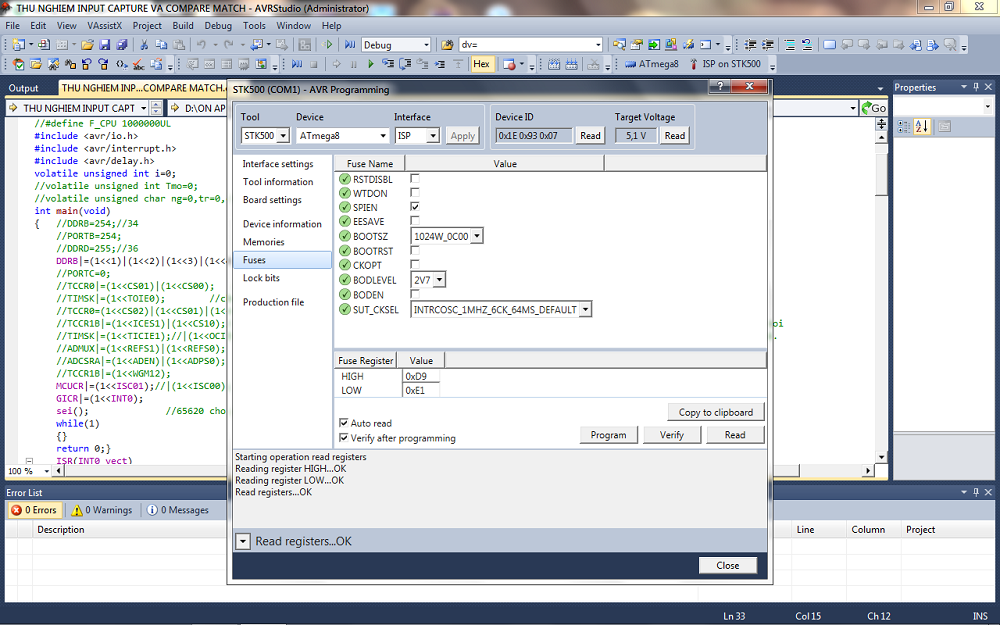Open the 100 % zoom dropdown

(x=47, y=471)
